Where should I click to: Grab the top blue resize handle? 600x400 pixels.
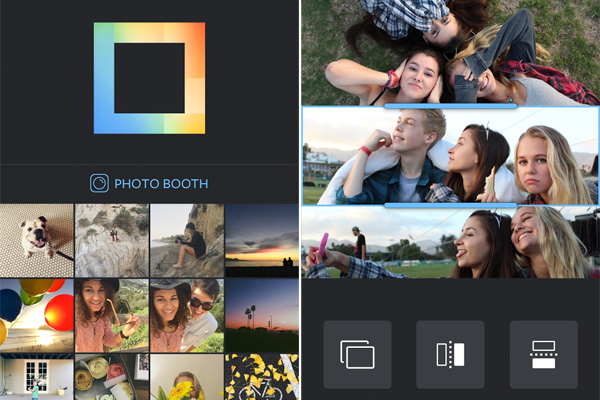[x=450, y=106]
